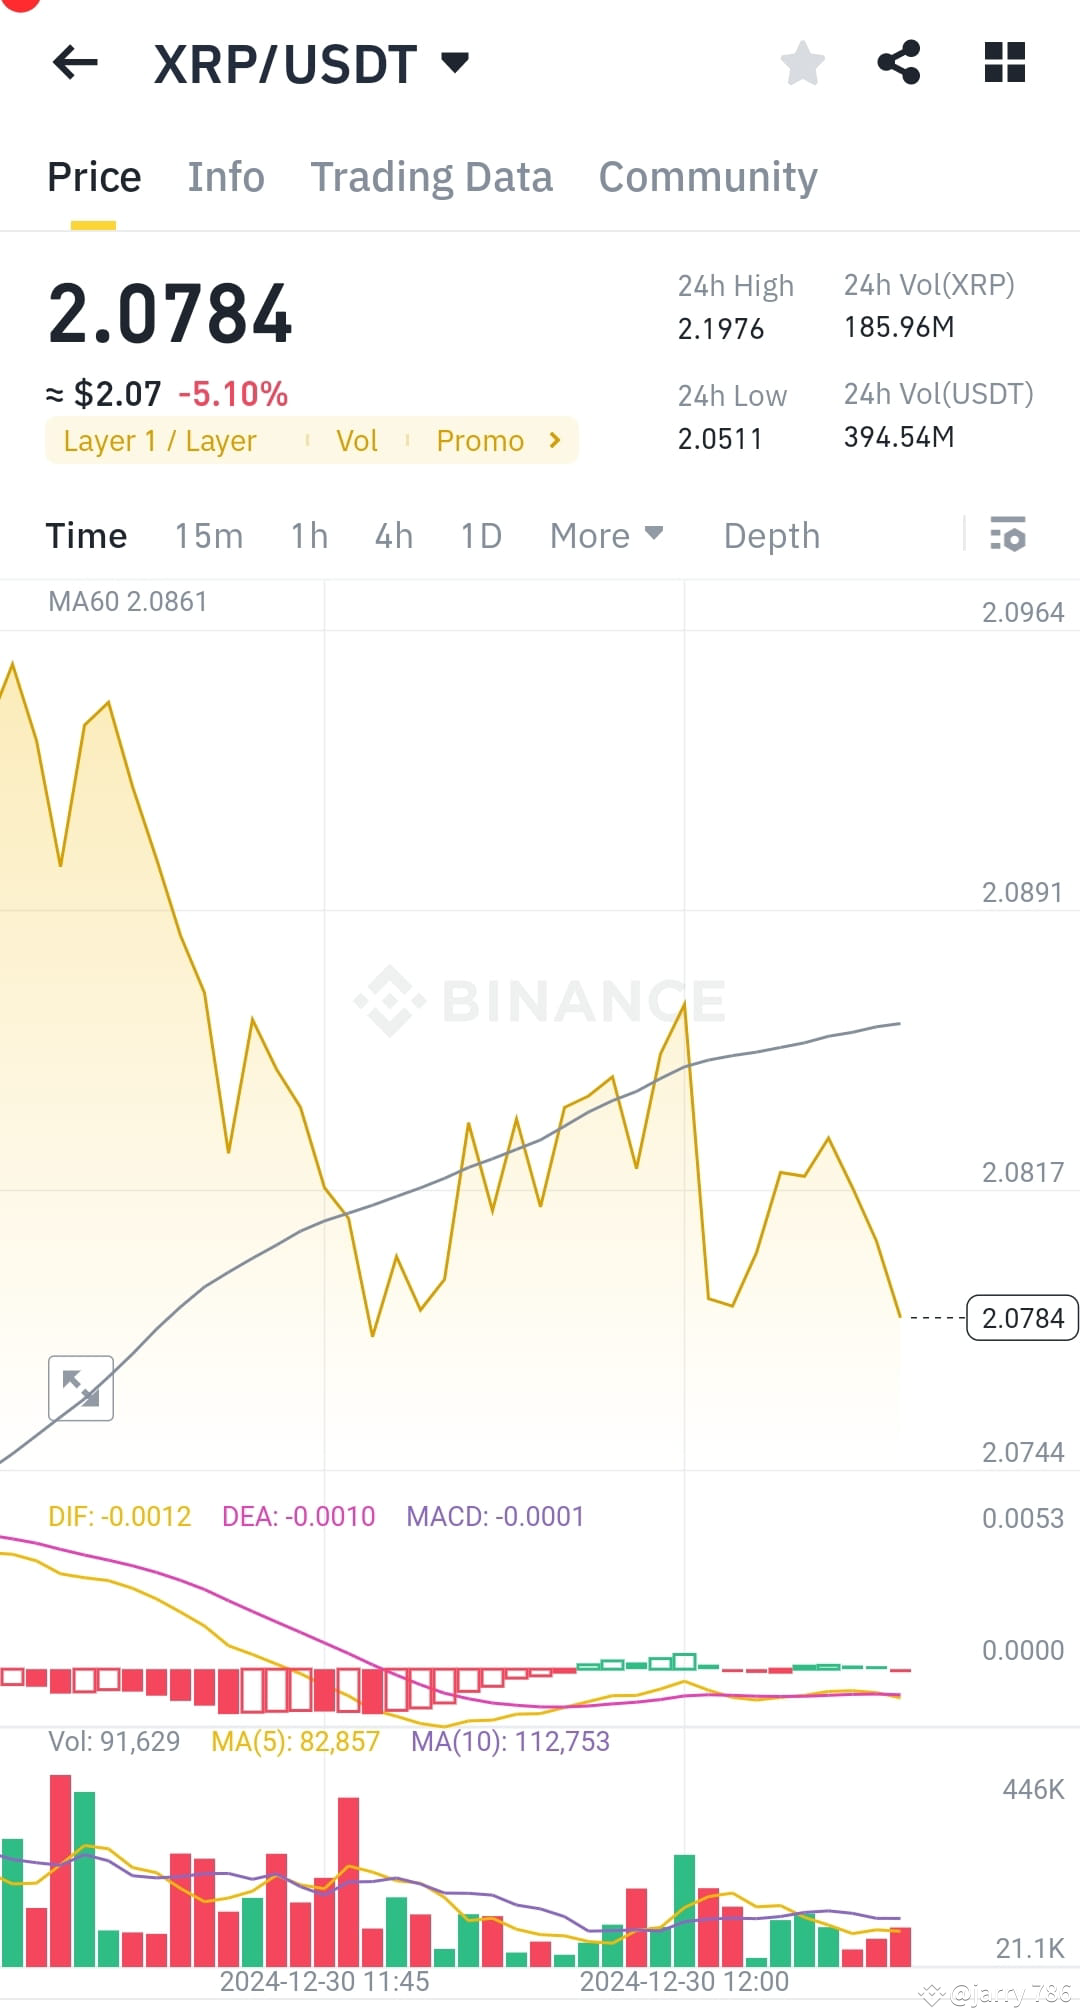Screen dimensions: 1080x2016
Task: Activate the 1D time interval
Action: 480,536
